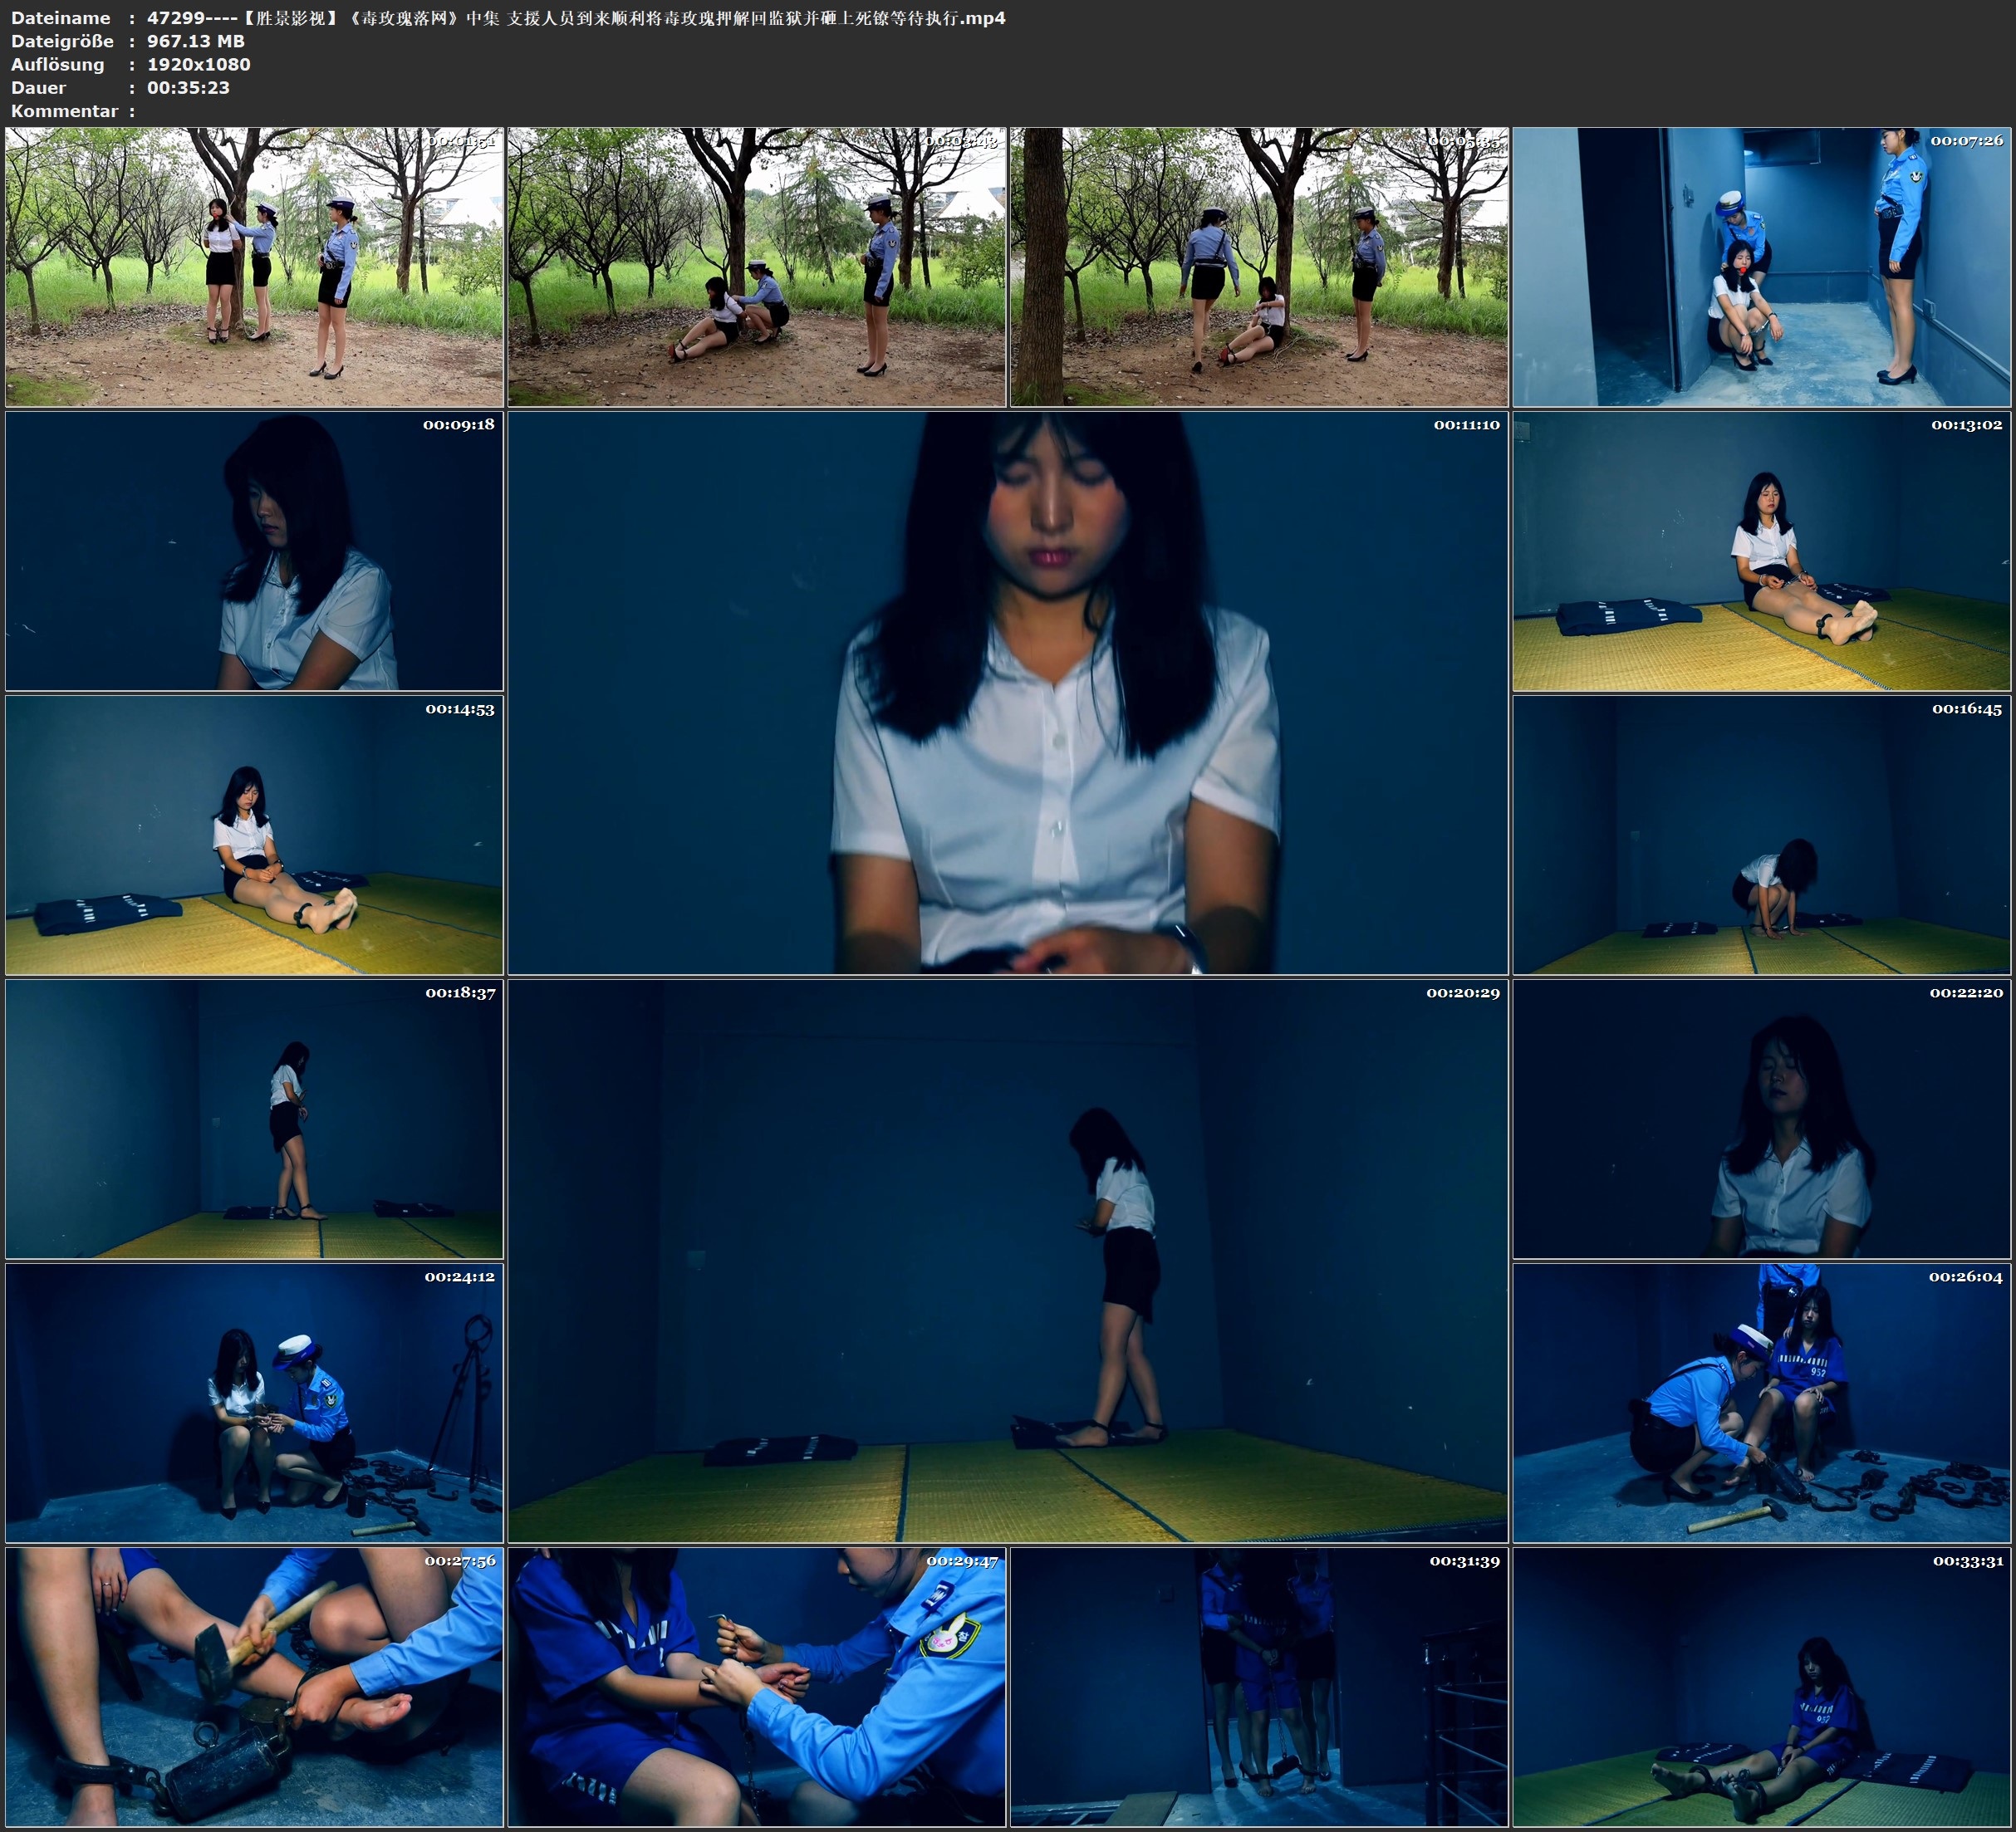Click the mp4 filename text

576,18
